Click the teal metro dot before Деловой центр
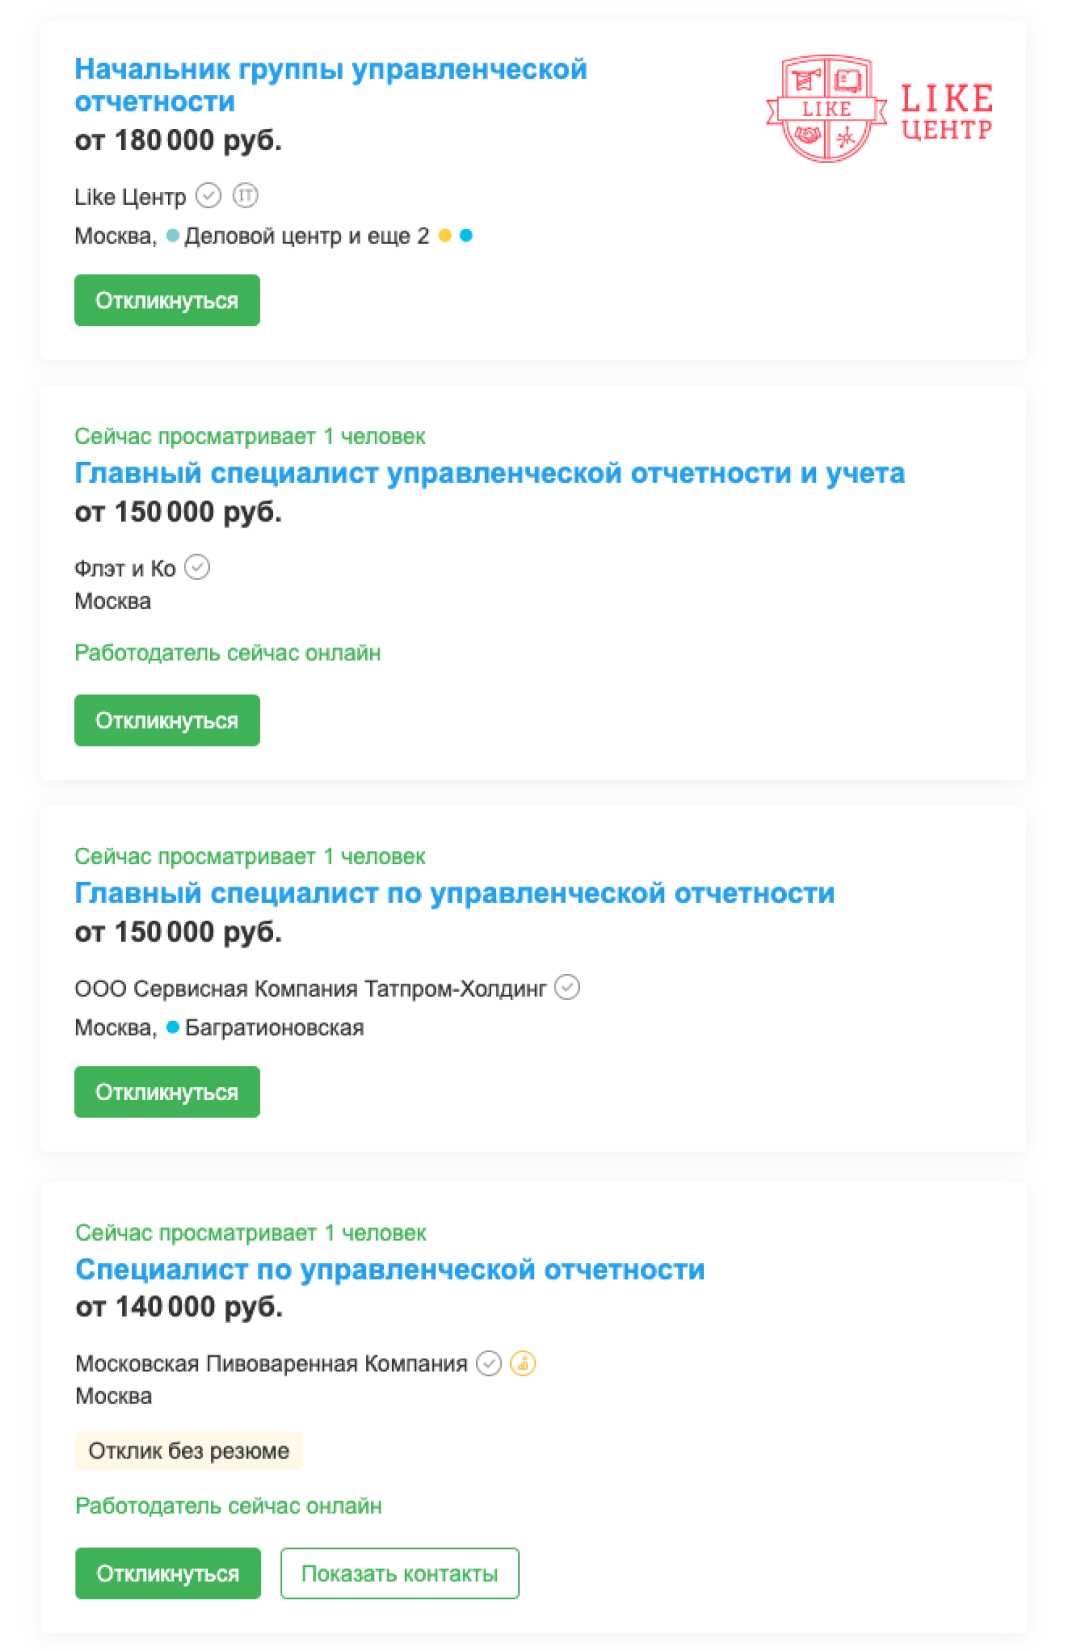 (x=173, y=236)
